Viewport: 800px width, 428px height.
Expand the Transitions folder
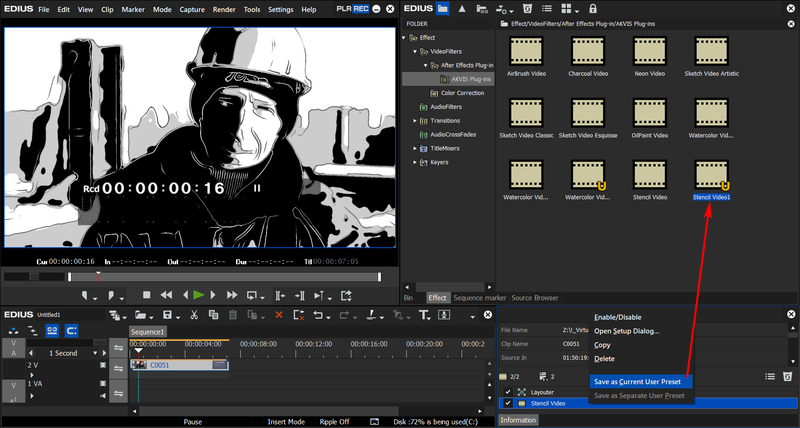coord(415,121)
